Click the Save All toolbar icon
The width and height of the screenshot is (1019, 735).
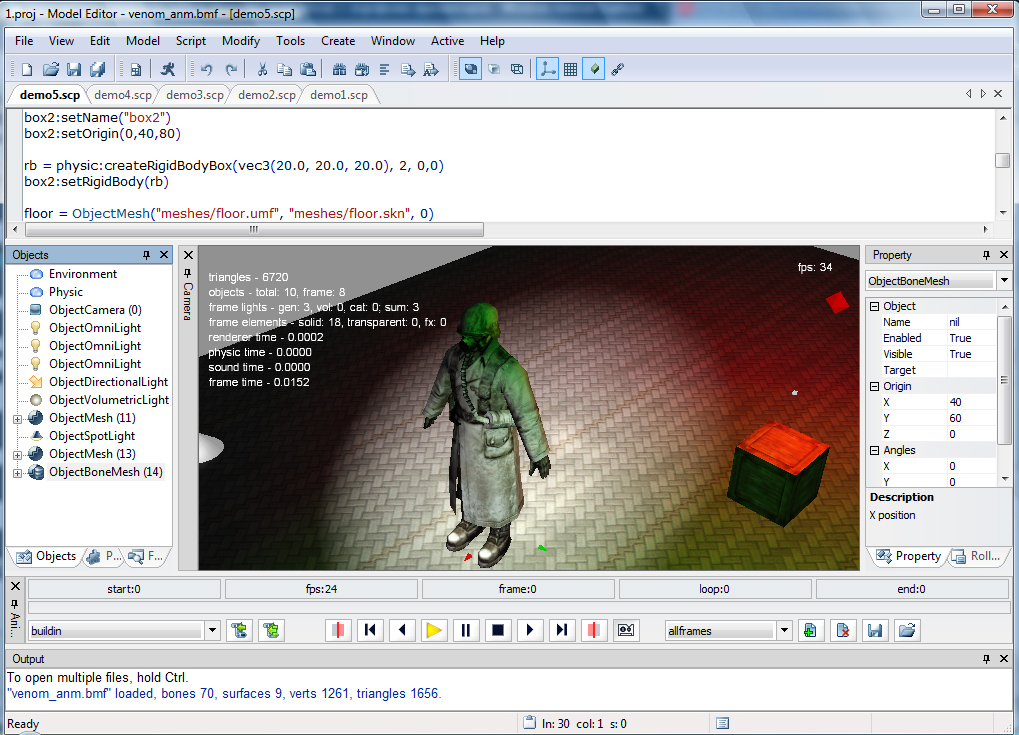pos(97,69)
